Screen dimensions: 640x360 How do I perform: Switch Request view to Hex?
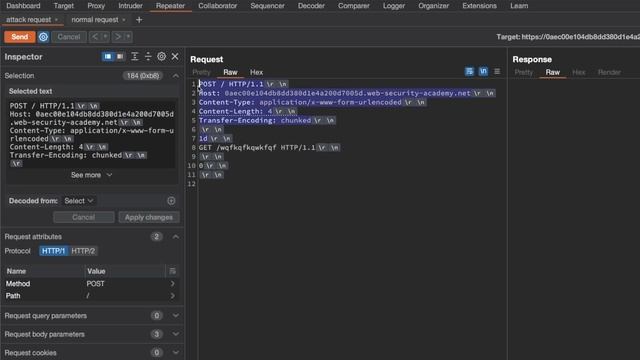point(256,72)
